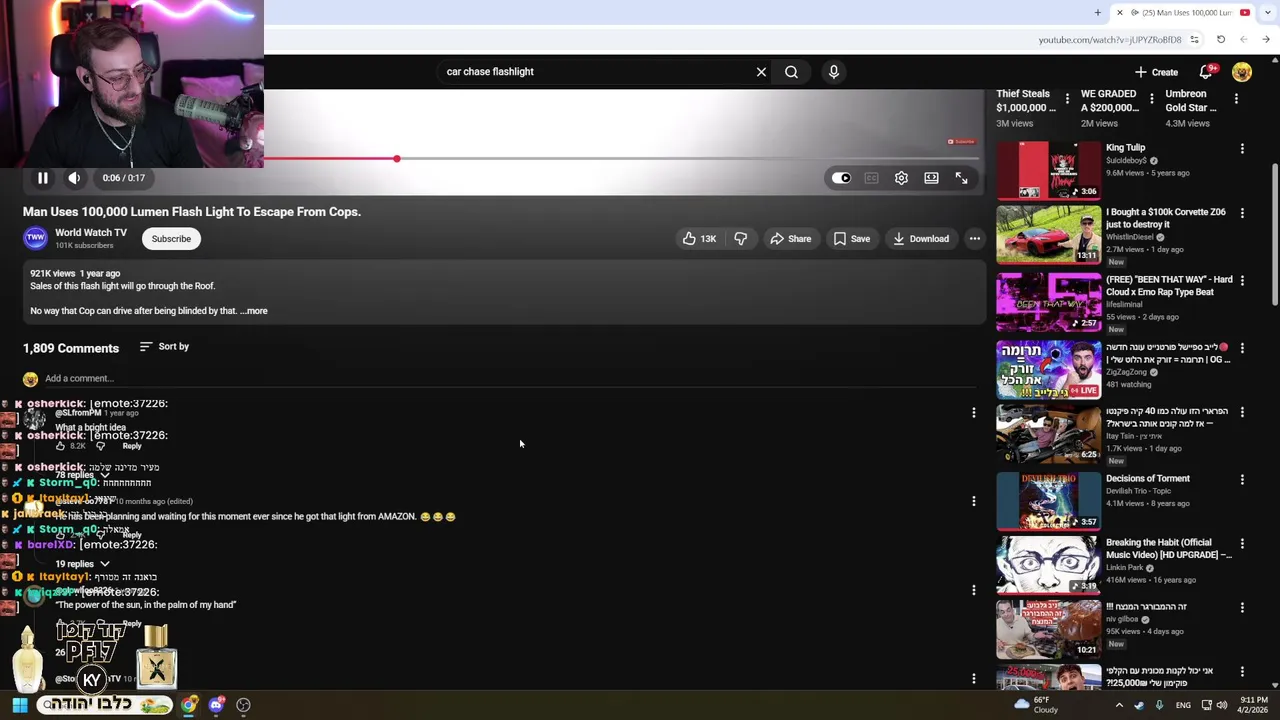Open the Create menu

(x=1156, y=72)
